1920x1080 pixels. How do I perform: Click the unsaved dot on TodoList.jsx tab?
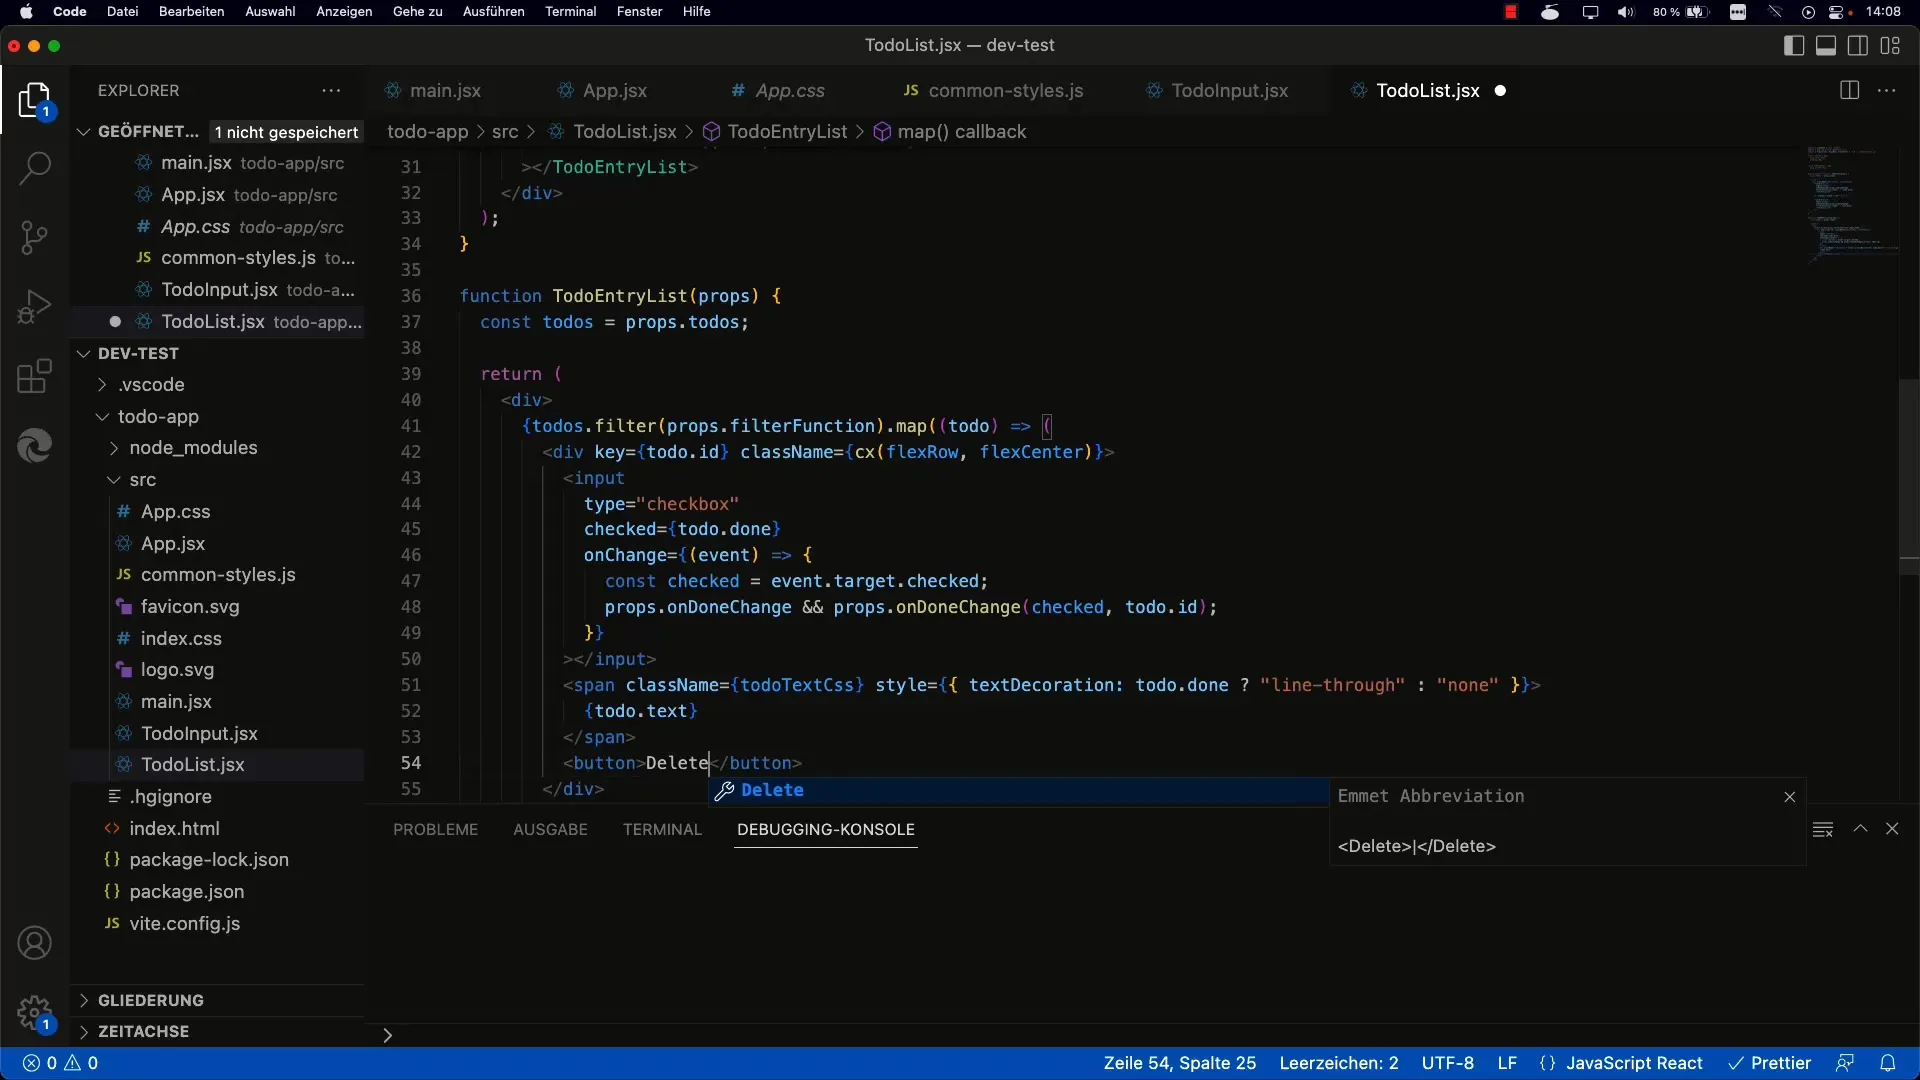point(1500,90)
